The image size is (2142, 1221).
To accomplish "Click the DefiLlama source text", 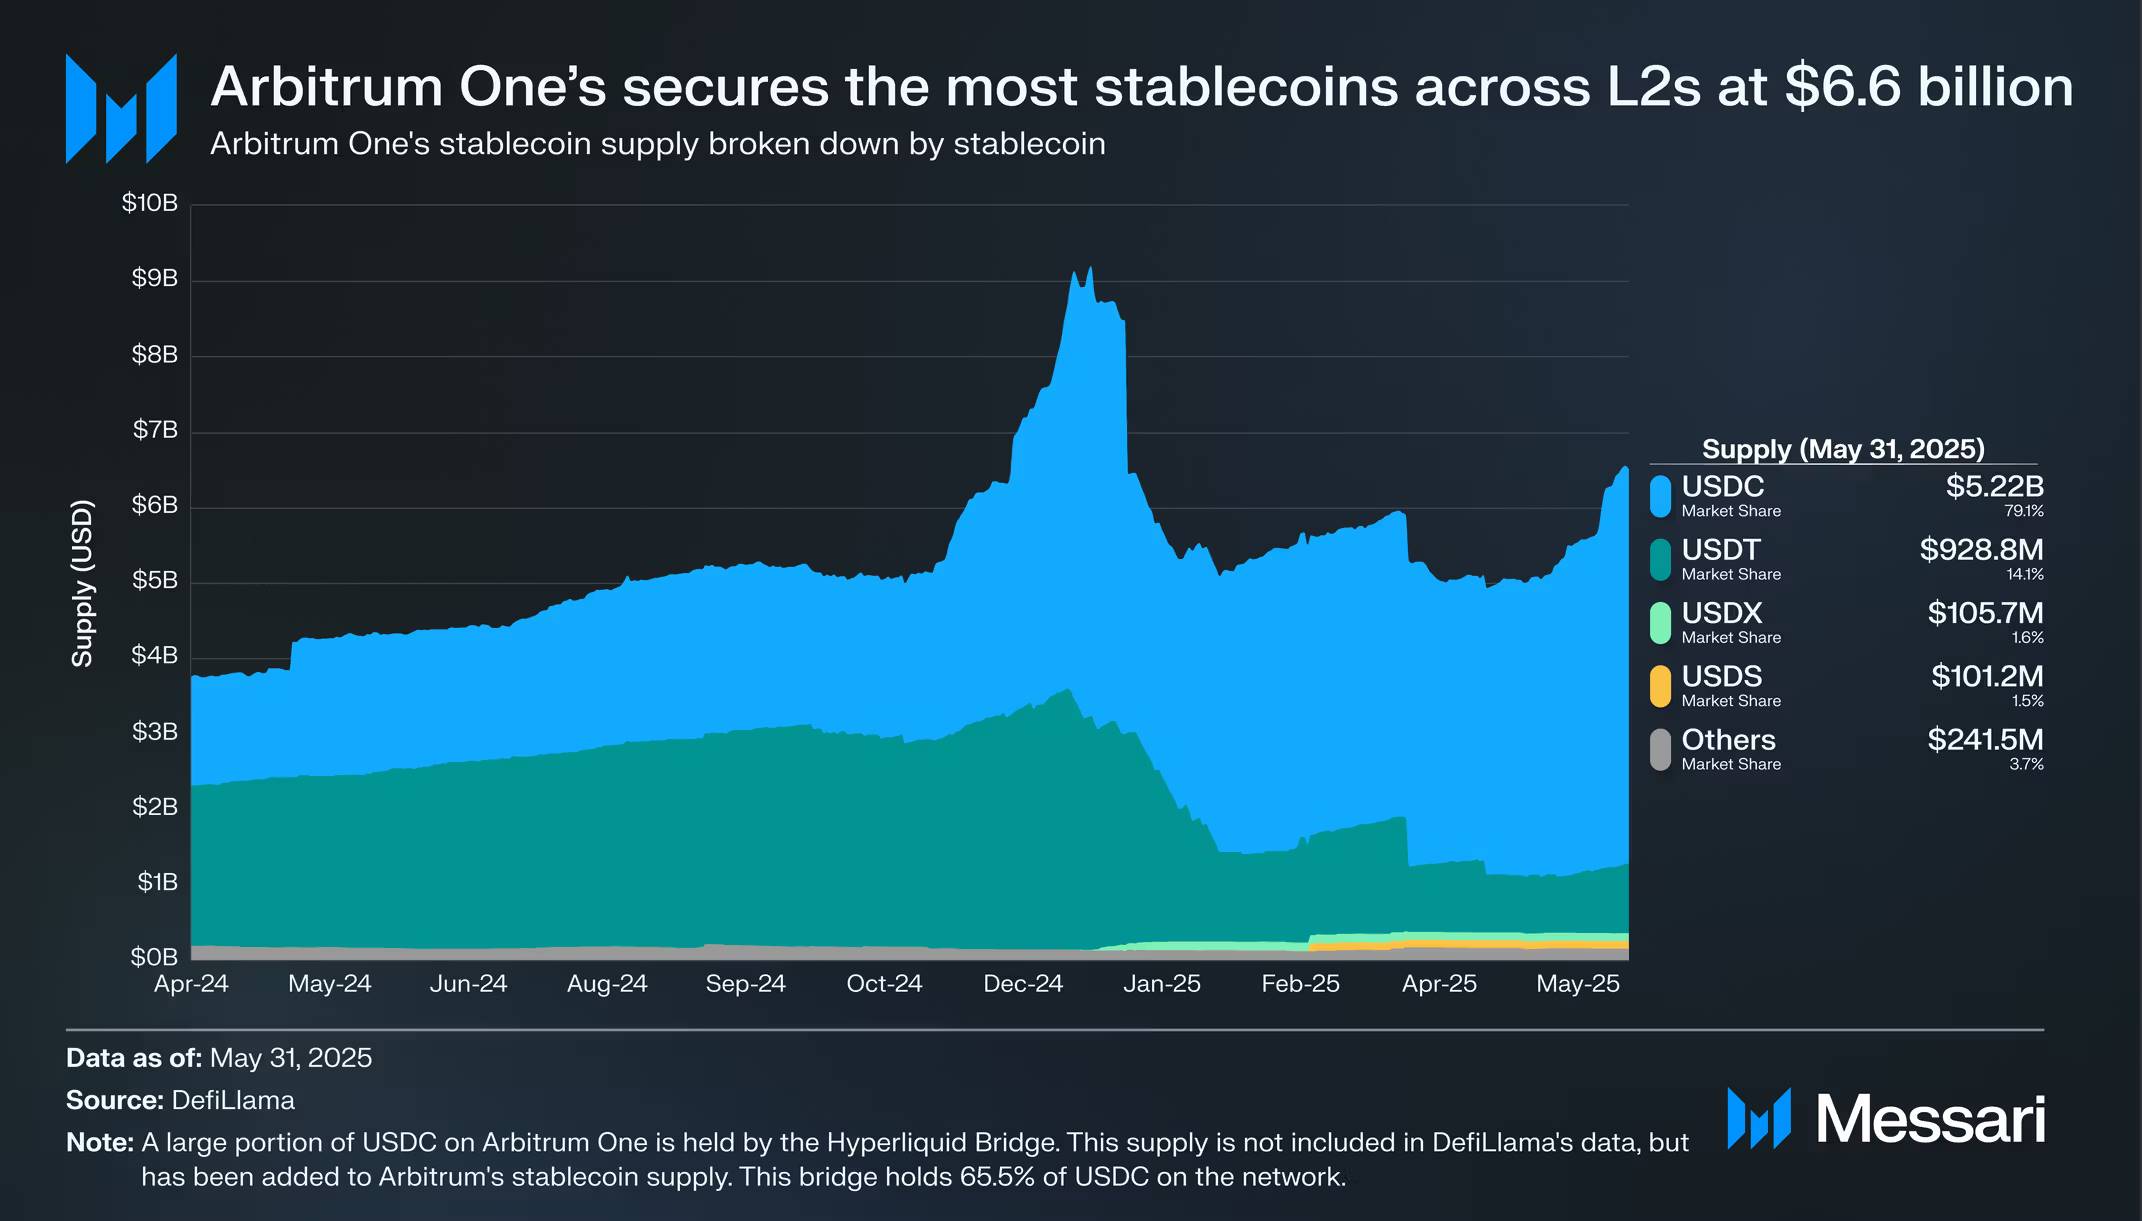I will [x=233, y=1101].
